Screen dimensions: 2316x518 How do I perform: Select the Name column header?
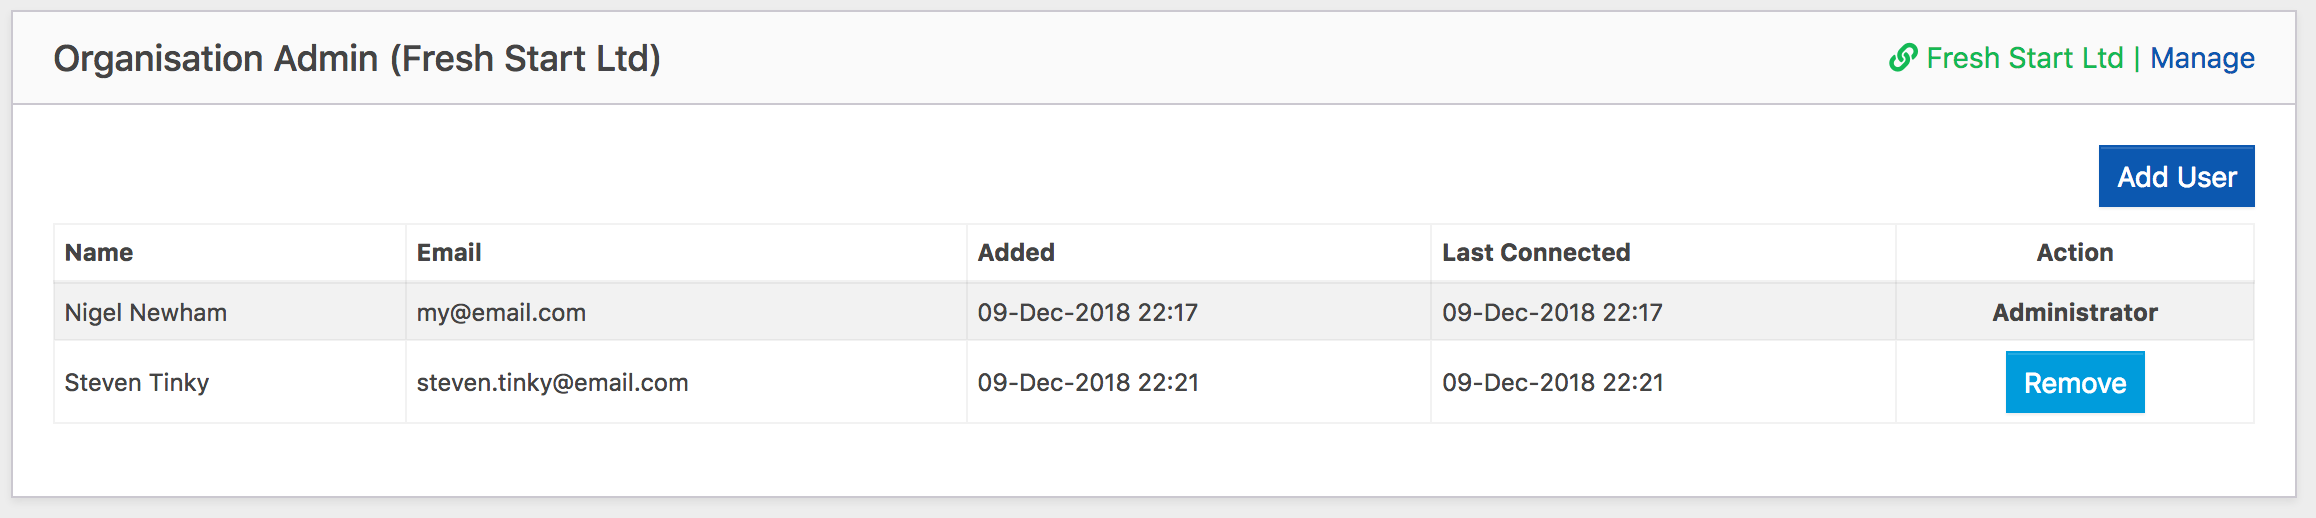99,252
